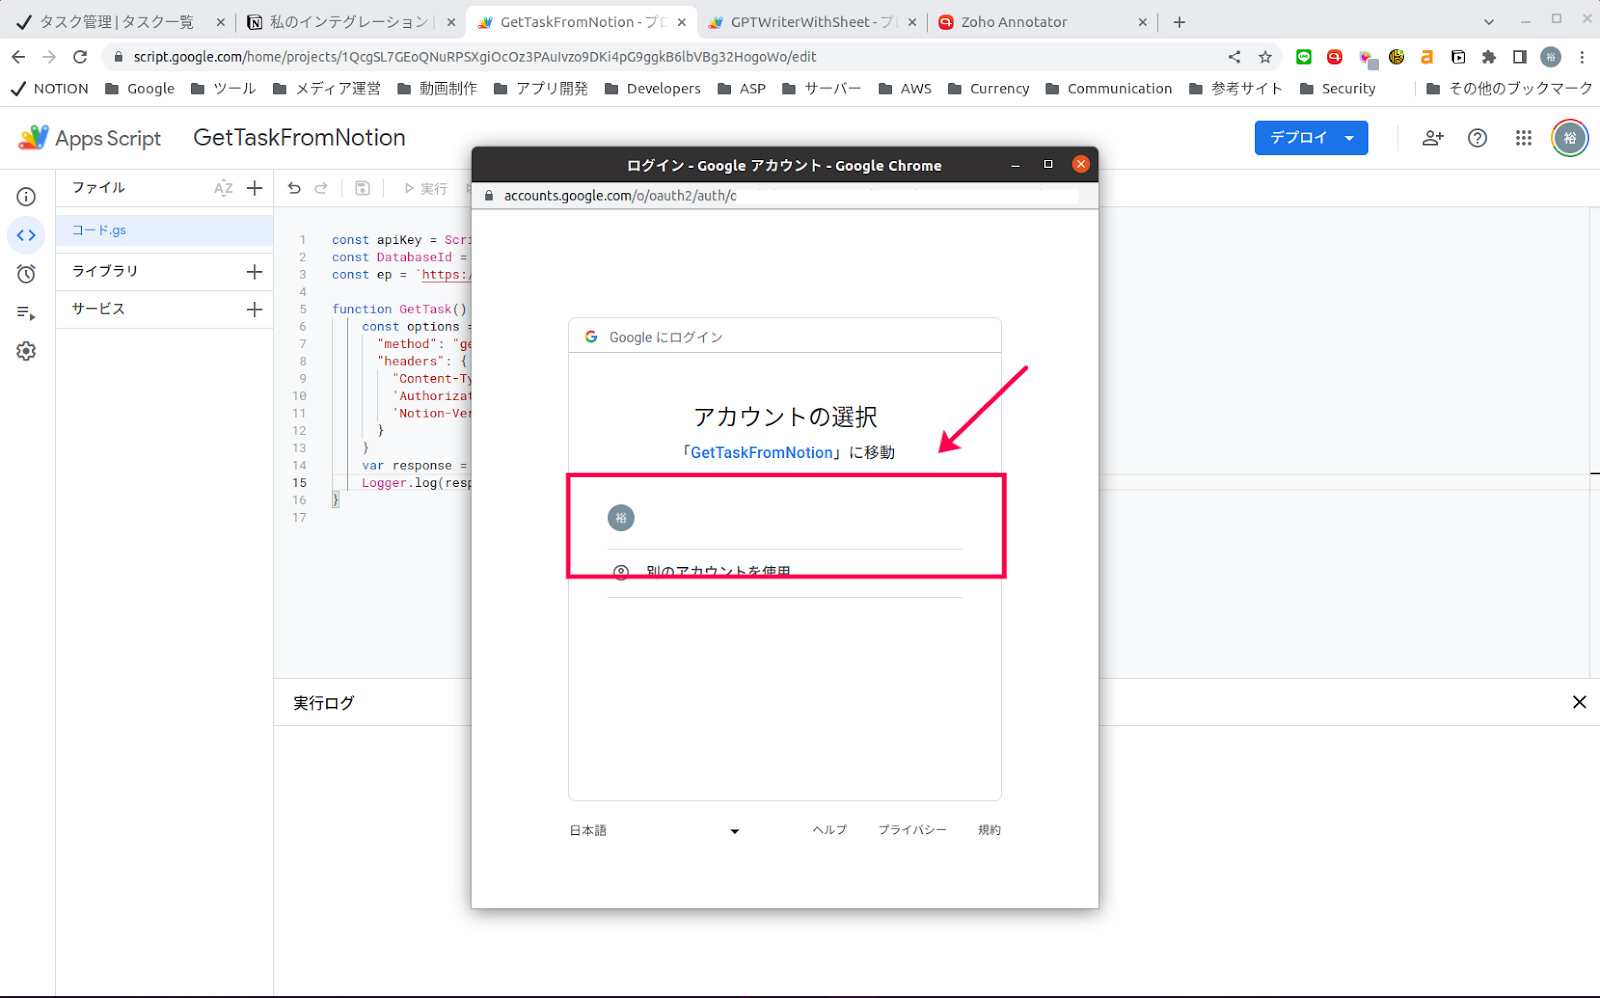The width and height of the screenshot is (1600, 998).
Task: Close the タスク管理 browser tab
Action: pyautogui.click(x=221, y=22)
